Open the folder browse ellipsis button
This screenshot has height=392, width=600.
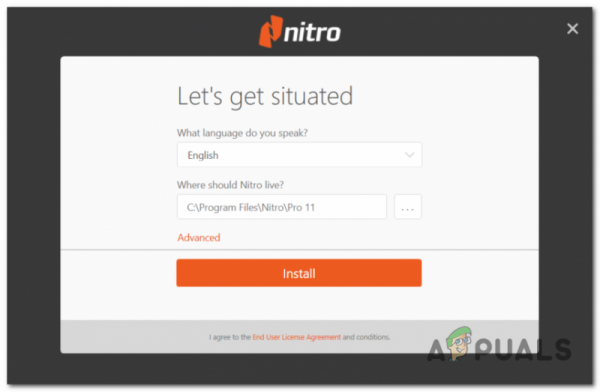pyautogui.click(x=408, y=207)
